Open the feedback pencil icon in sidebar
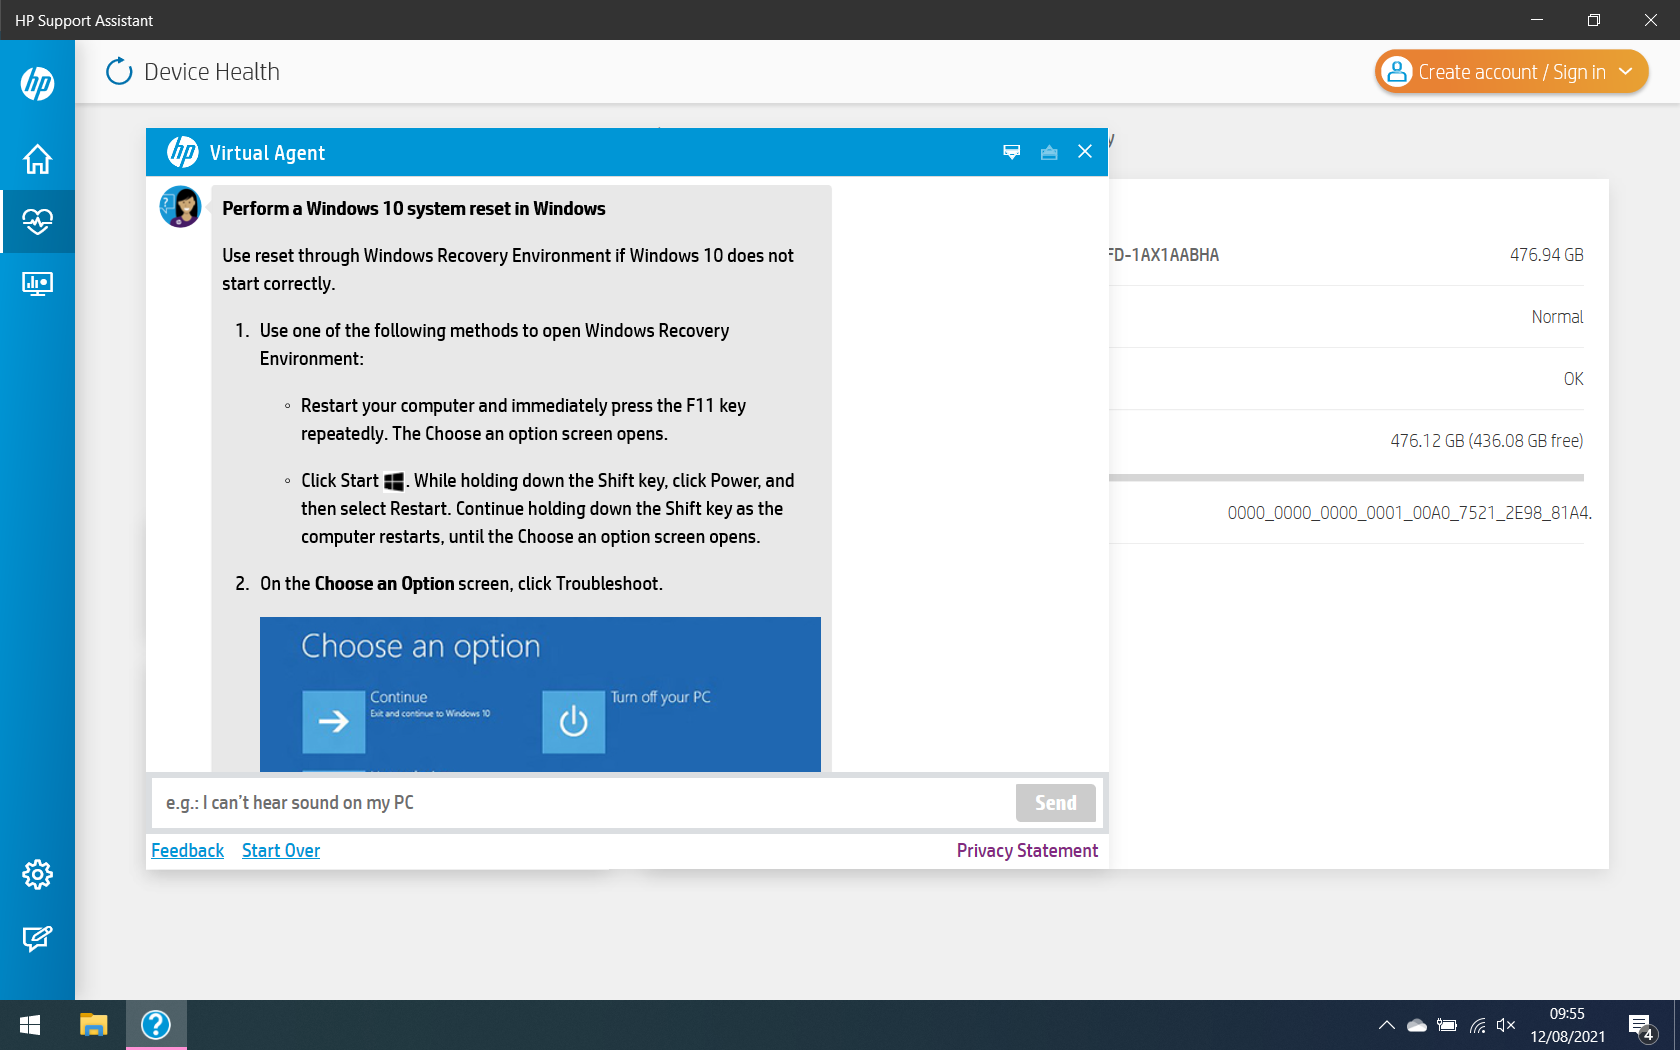Screen dimensions: 1680x1050 point(37,938)
